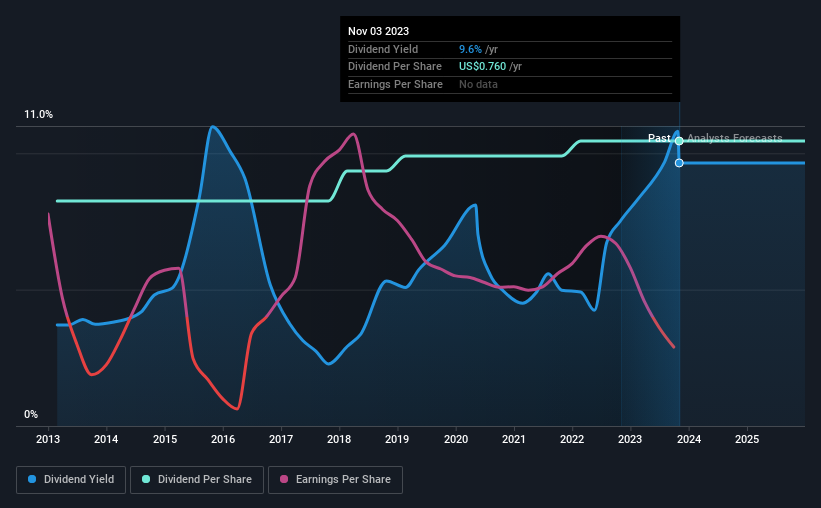Click the 2025 x-axis label
The image size is (821, 508).
(x=747, y=439)
